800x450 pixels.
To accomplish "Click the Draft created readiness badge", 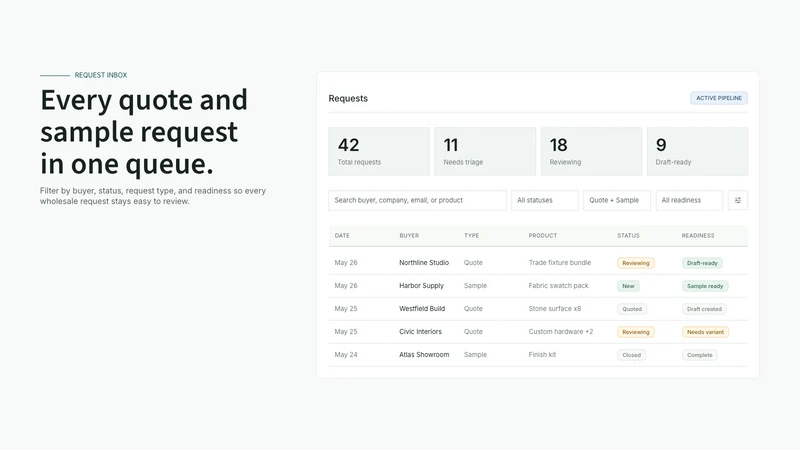I will coord(704,309).
